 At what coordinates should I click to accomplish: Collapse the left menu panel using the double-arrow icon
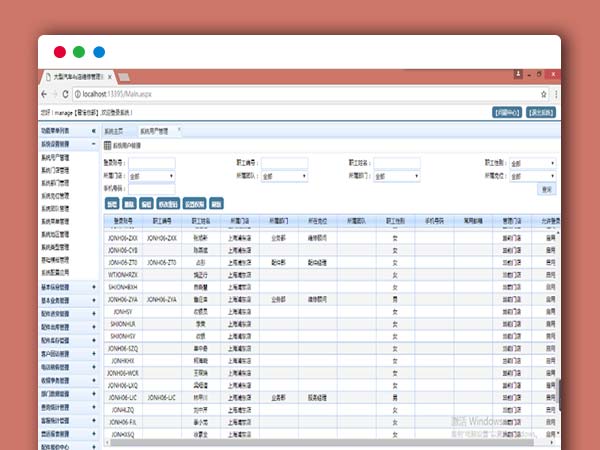click(x=94, y=131)
